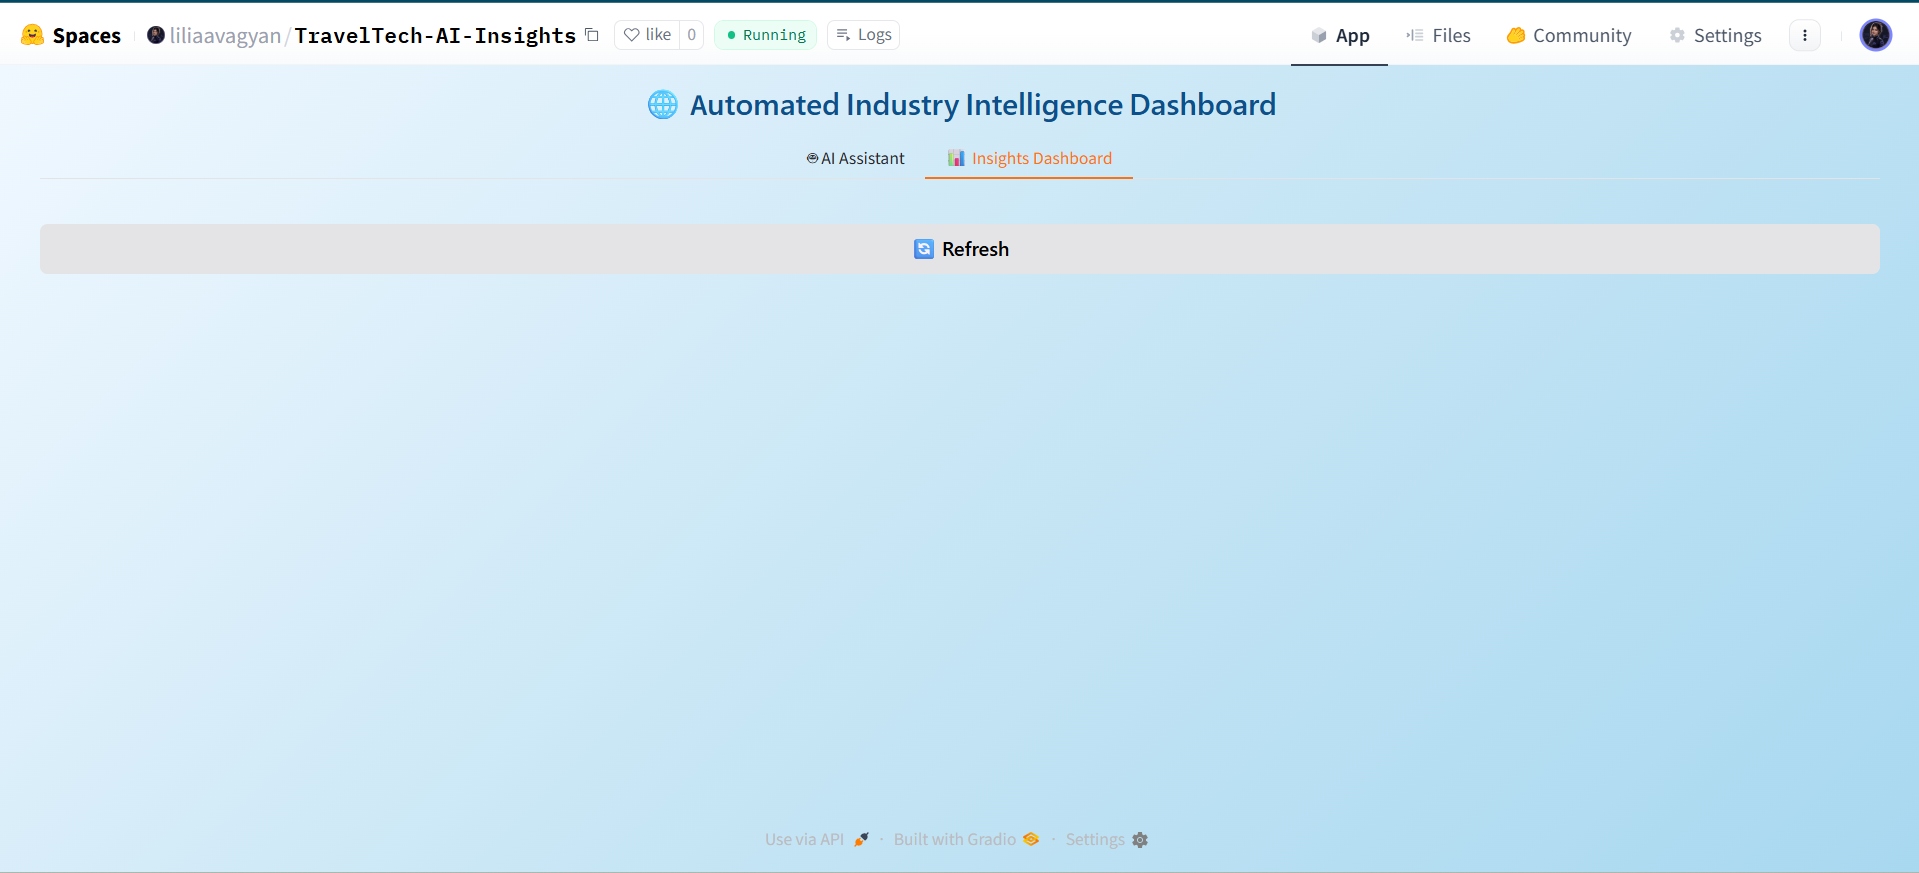Viewport: 1919px width, 873px height.
Task: Click the Running status badge
Action: pos(766,35)
